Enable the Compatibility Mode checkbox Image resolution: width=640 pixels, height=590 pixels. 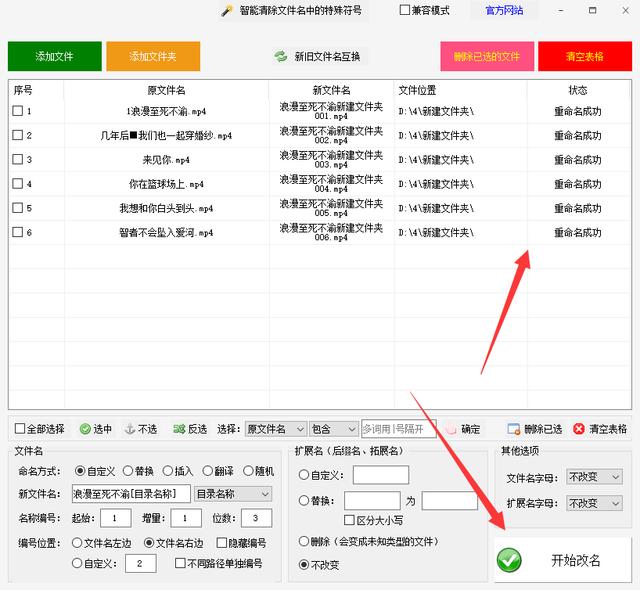pos(404,10)
